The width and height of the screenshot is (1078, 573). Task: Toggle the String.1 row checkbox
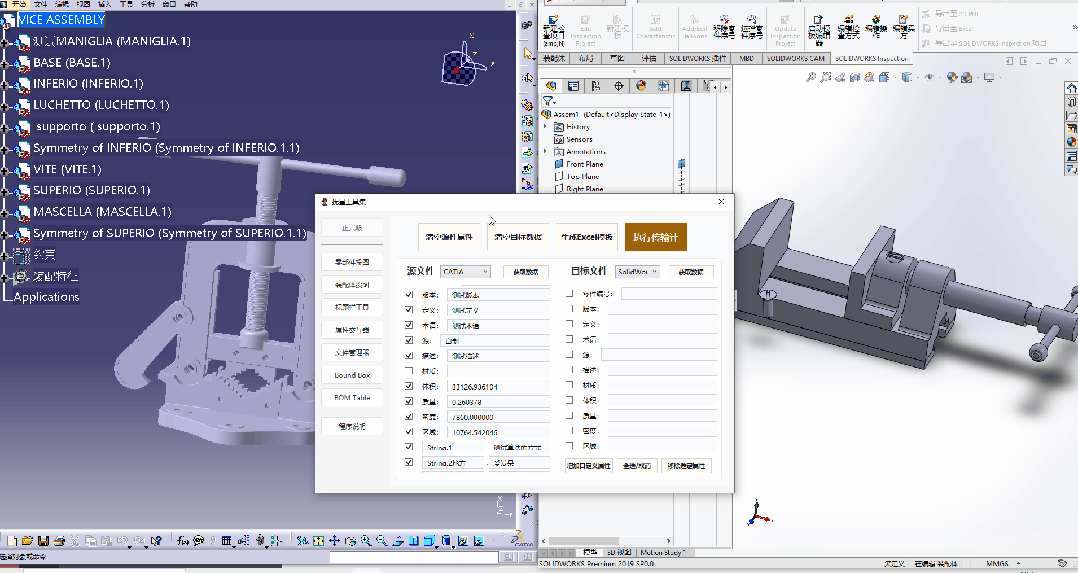409,447
